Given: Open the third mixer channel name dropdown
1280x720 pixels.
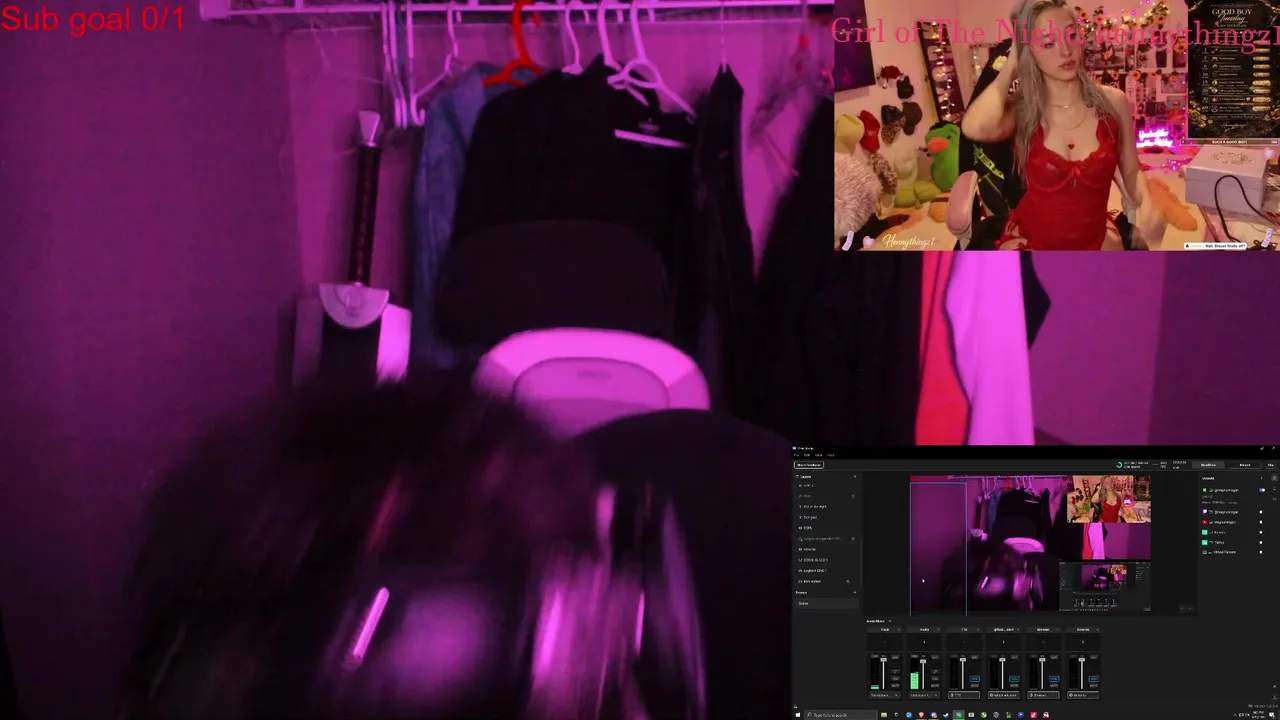Looking at the screenshot, I should [964, 629].
